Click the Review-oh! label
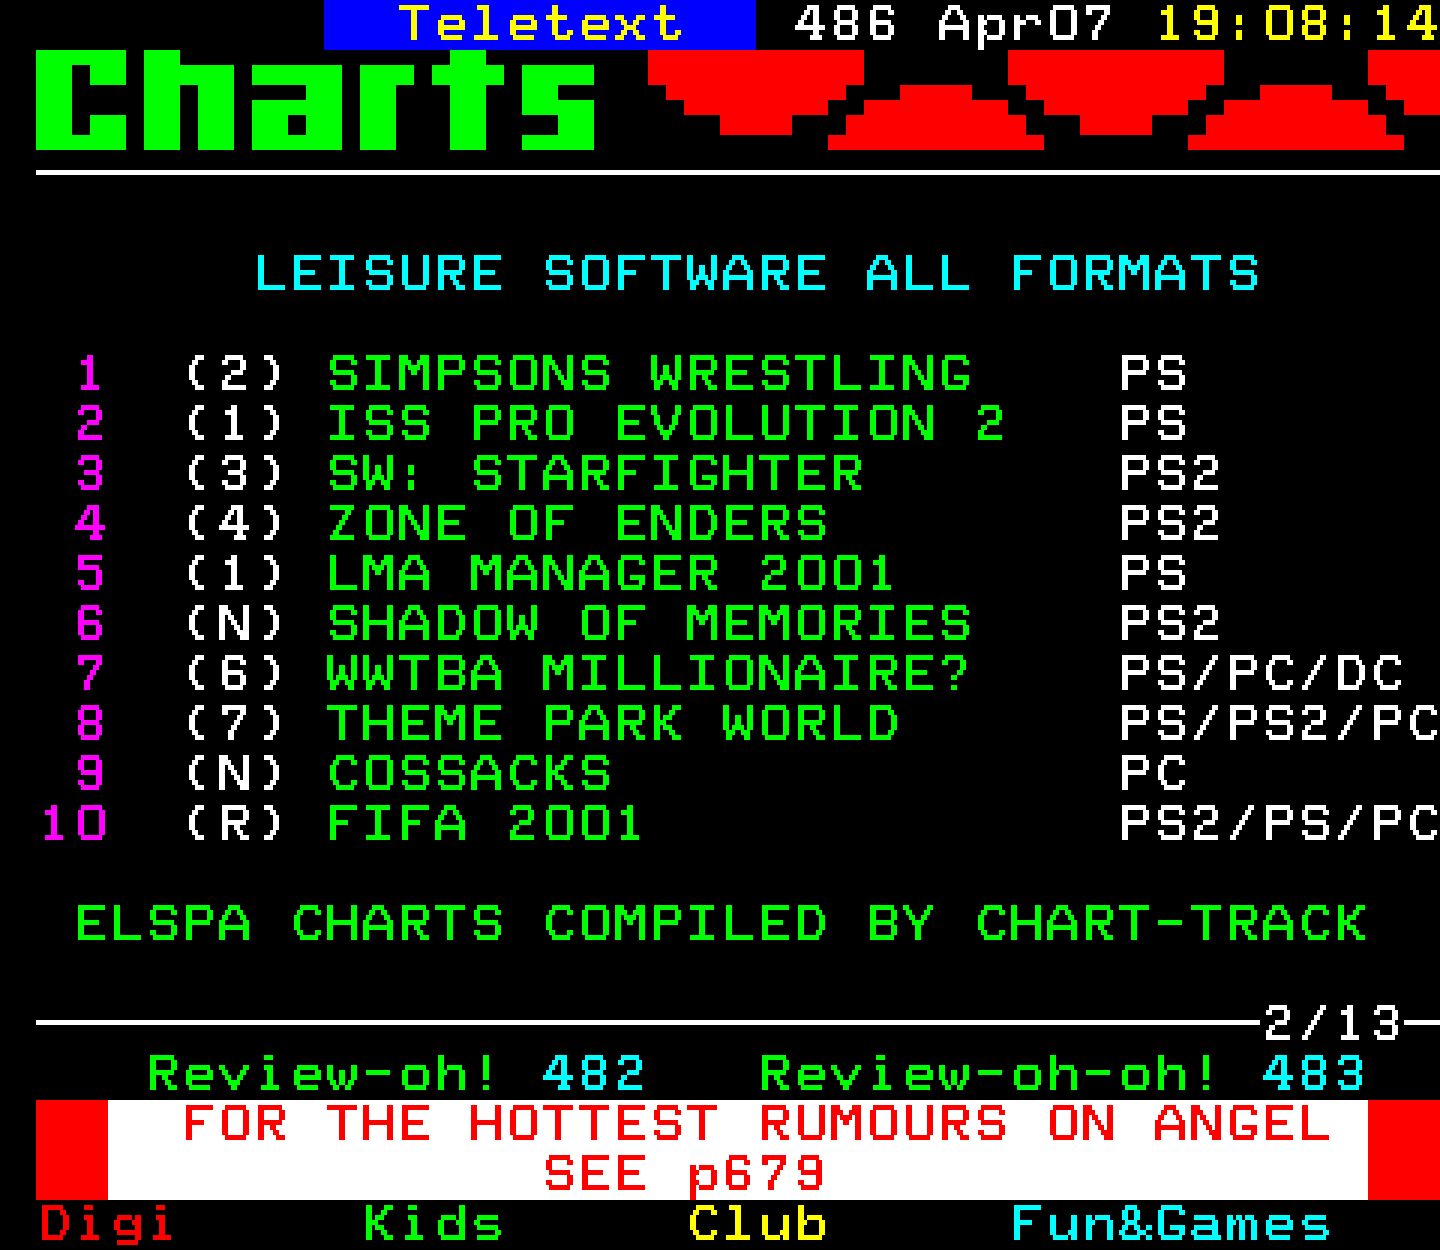Screen dimensions: 1440x1250 click(322, 1074)
